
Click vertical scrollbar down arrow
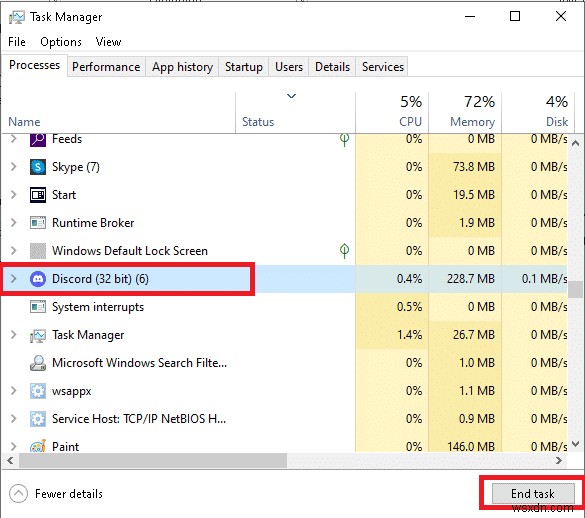575,444
